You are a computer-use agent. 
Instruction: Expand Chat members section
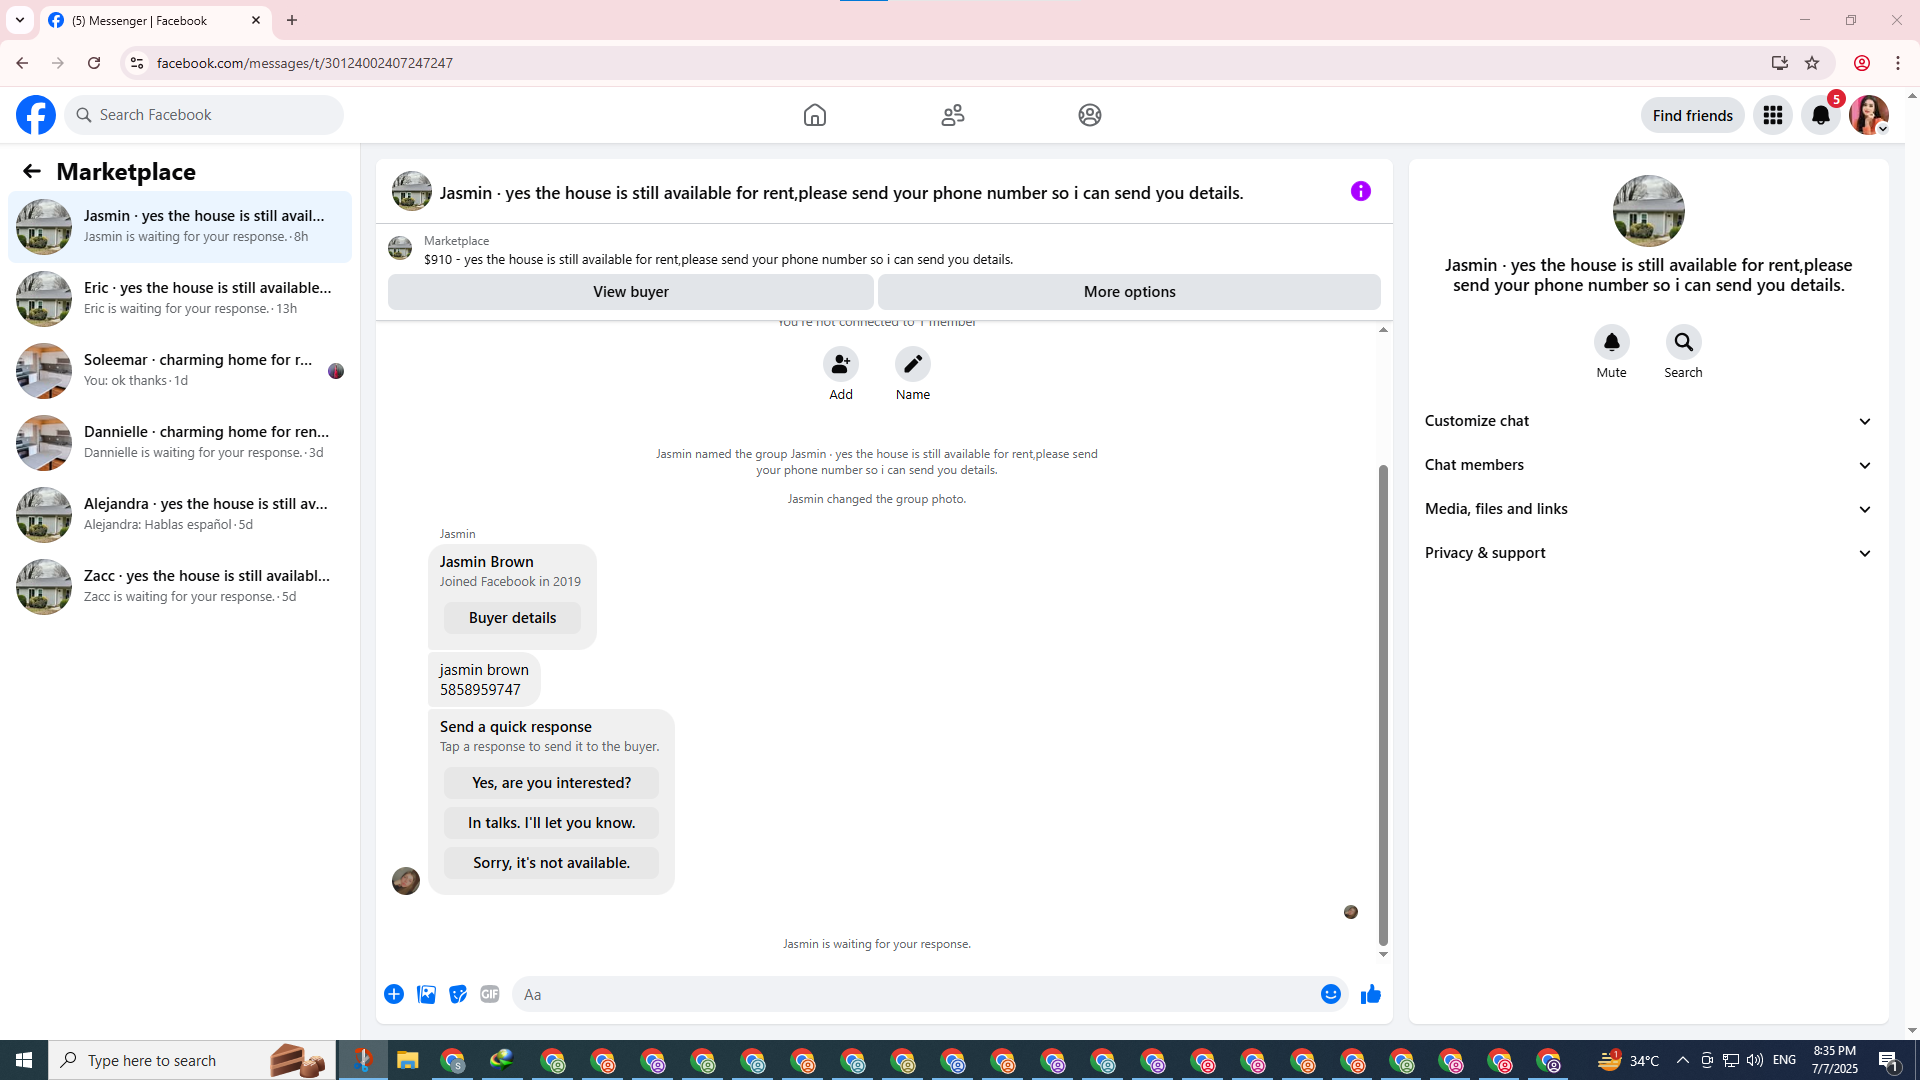[x=1648, y=465]
